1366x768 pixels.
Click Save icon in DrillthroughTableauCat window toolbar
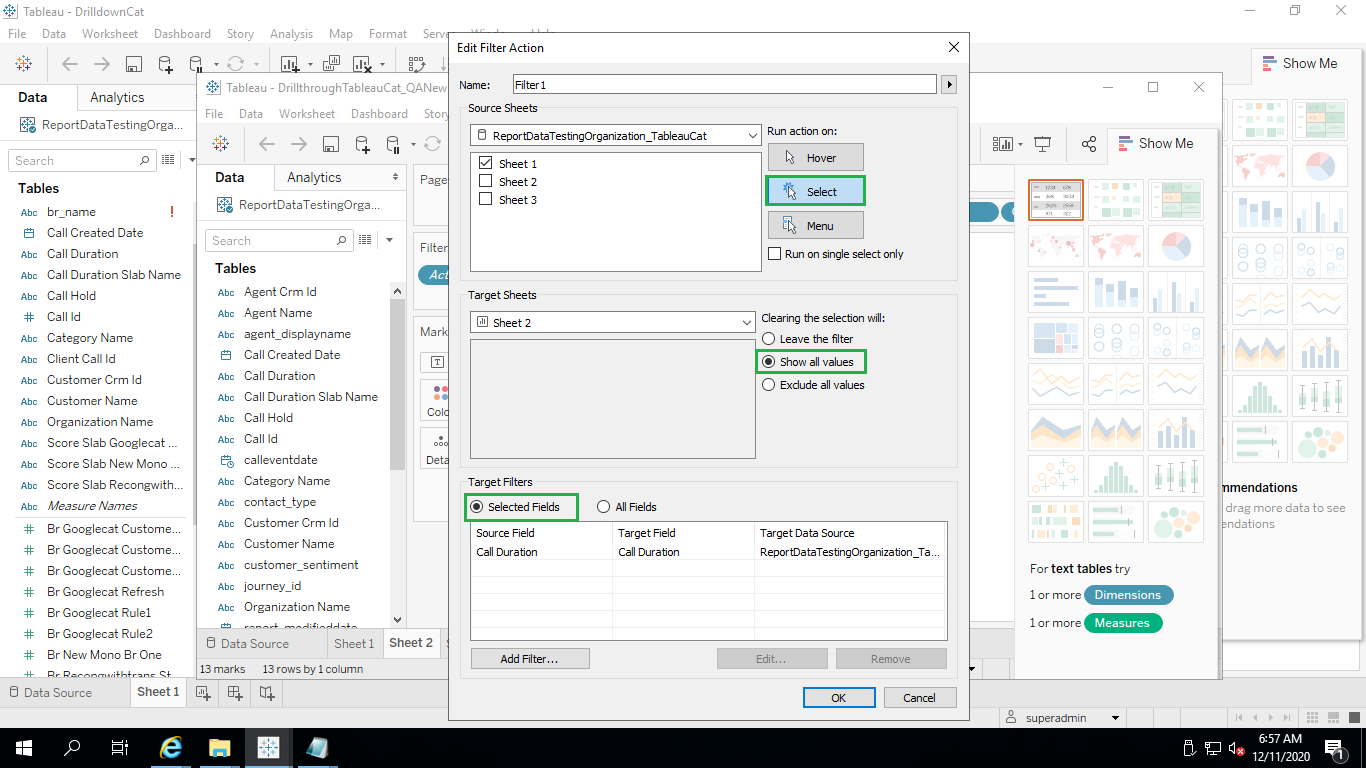click(331, 144)
